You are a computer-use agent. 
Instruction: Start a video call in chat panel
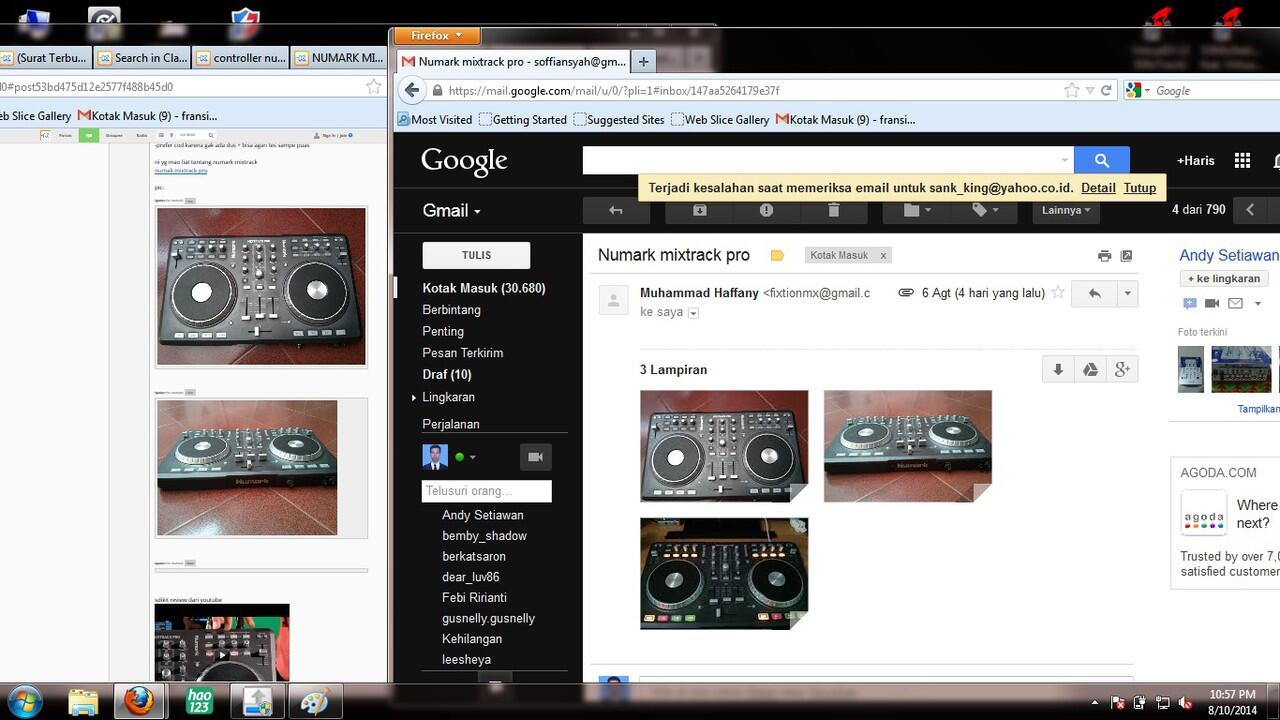(535, 457)
